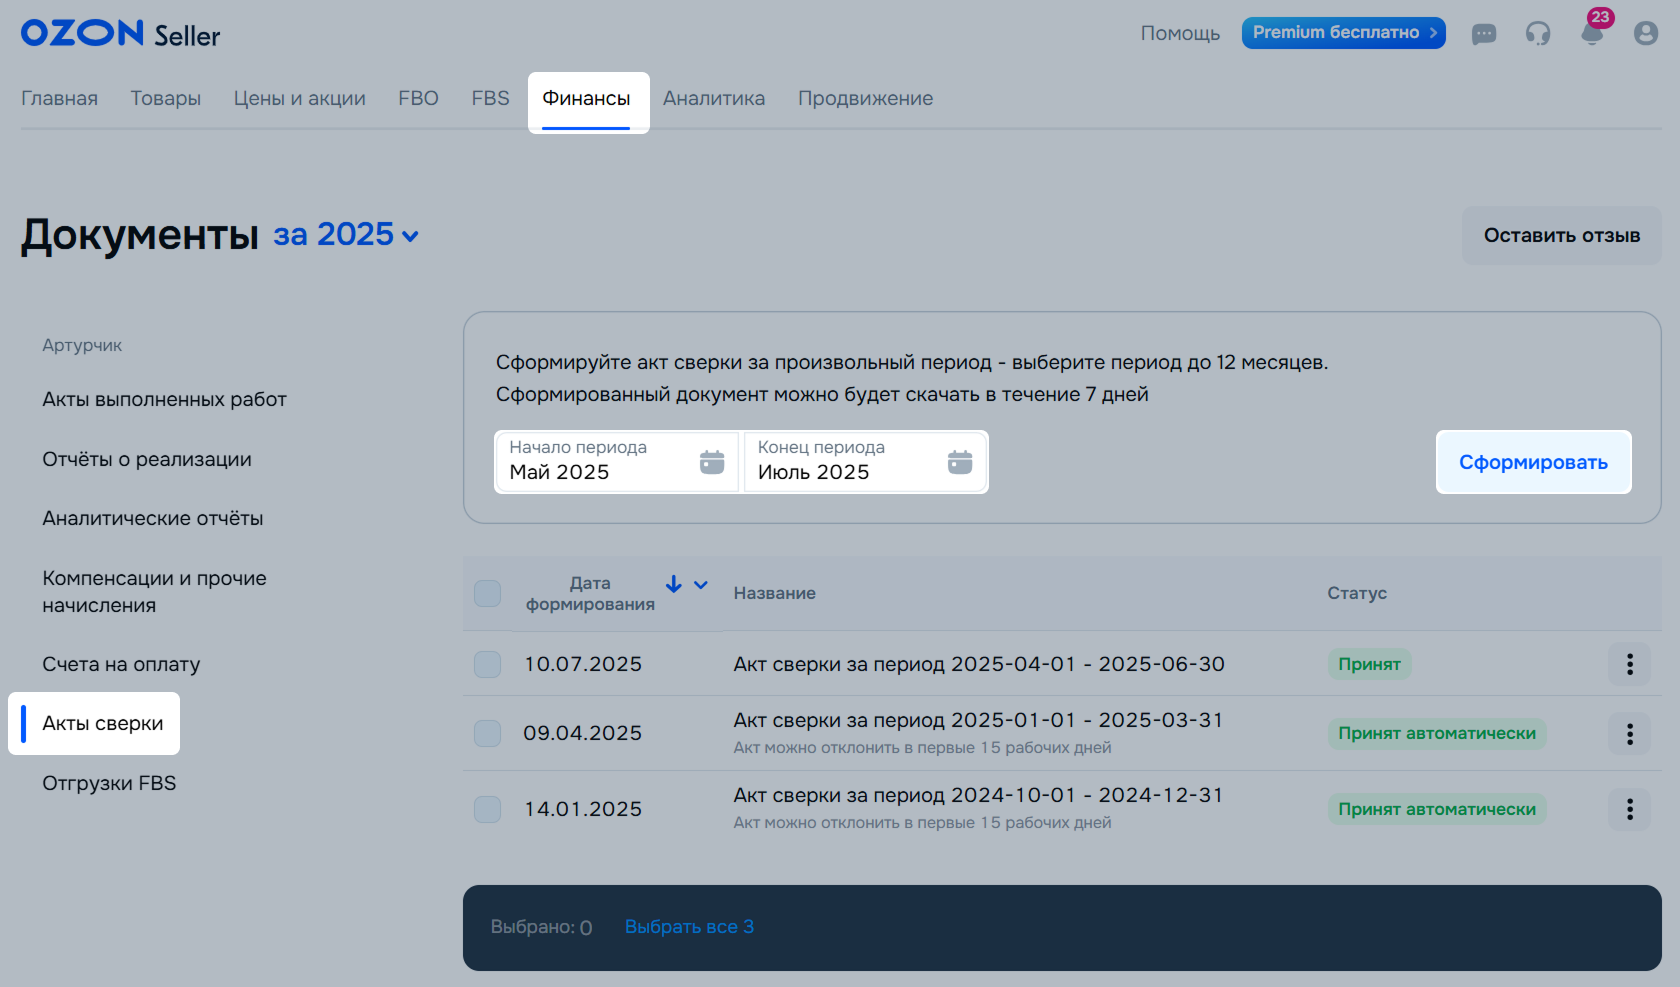This screenshot has width=1680, height=987.
Task: Click calendar icon in Конец периода field
Action: [x=960, y=462]
